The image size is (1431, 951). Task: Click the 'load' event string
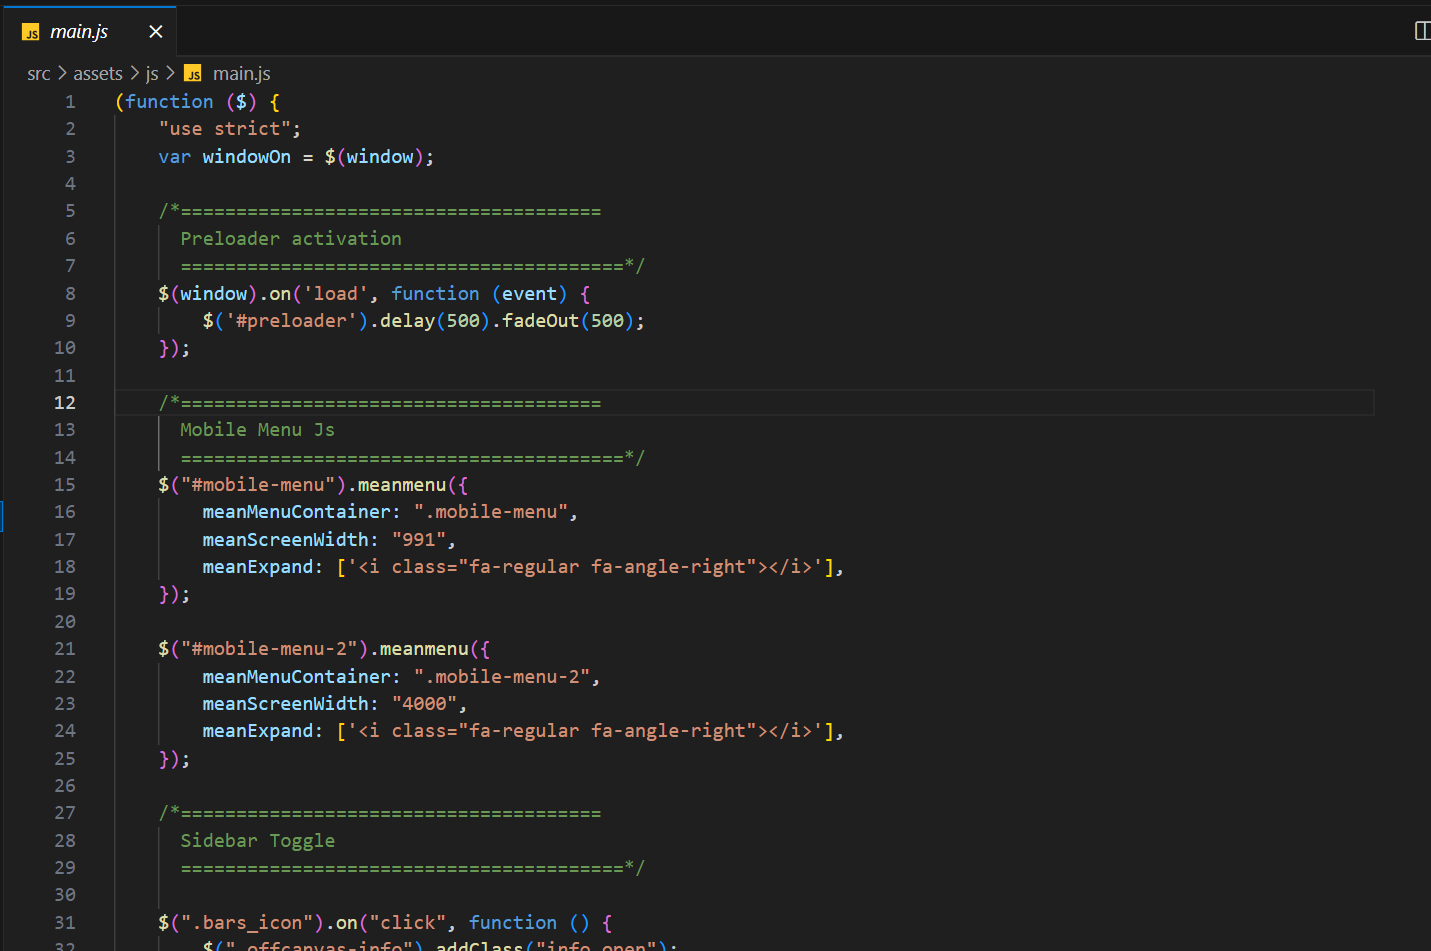click(x=335, y=294)
